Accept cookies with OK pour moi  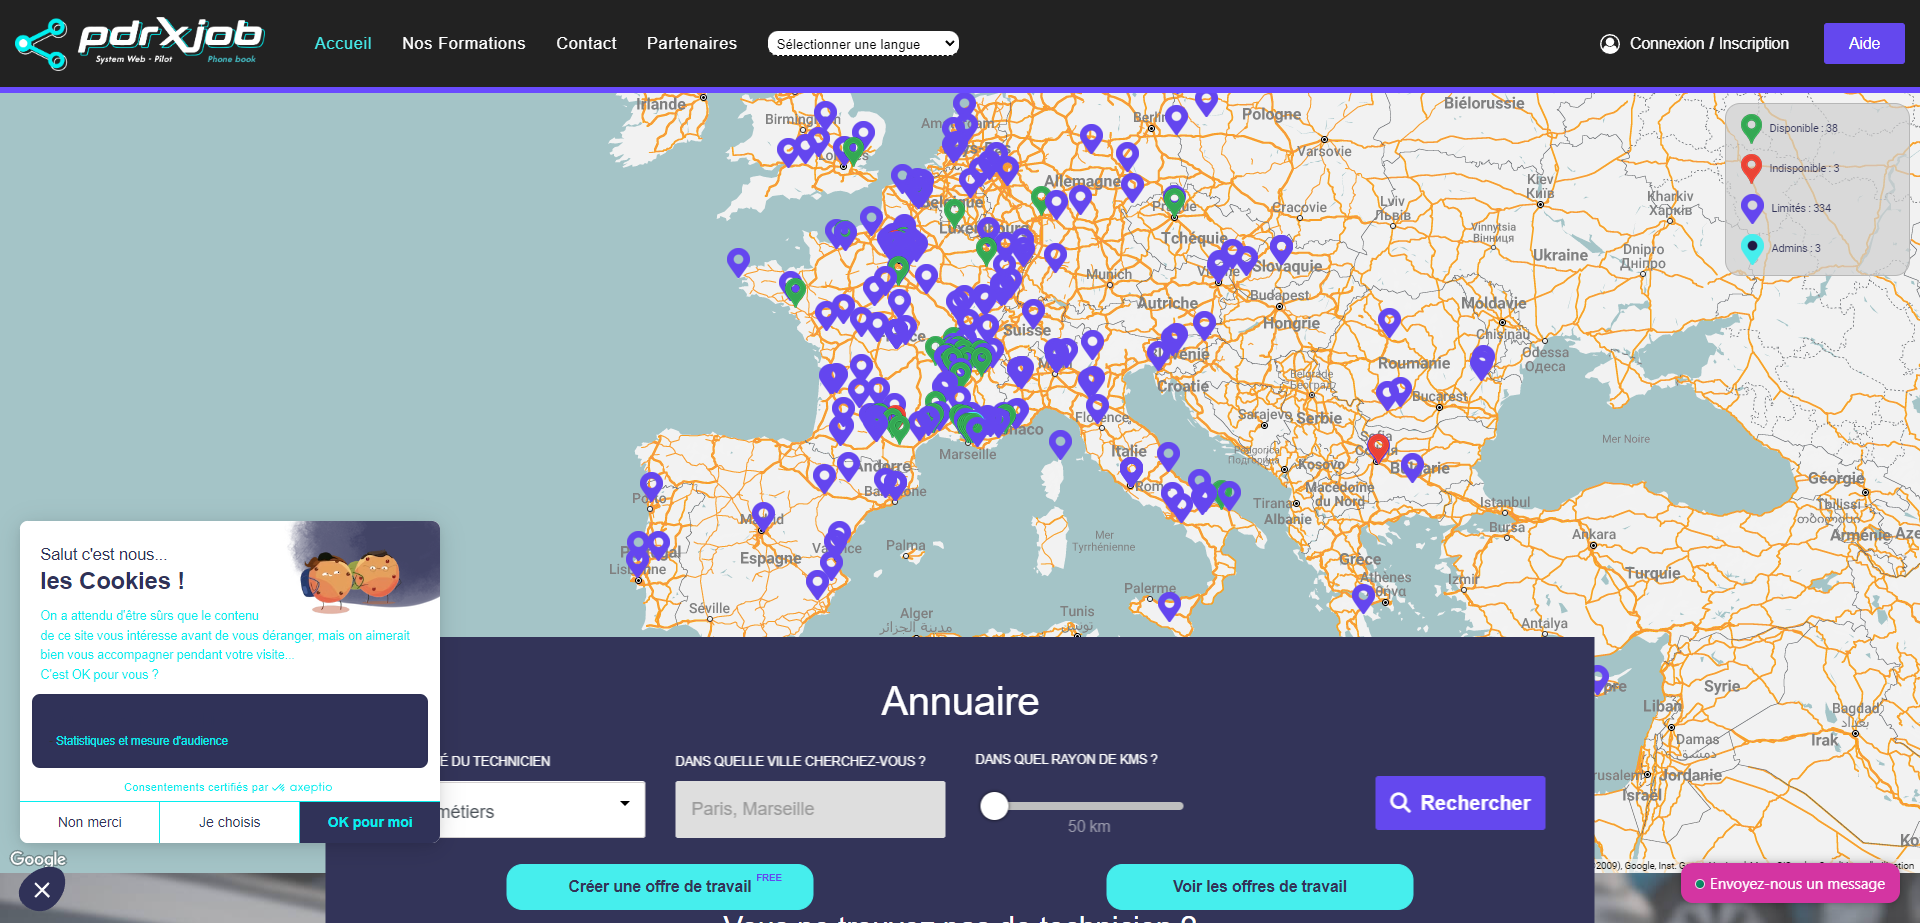pos(369,822)
